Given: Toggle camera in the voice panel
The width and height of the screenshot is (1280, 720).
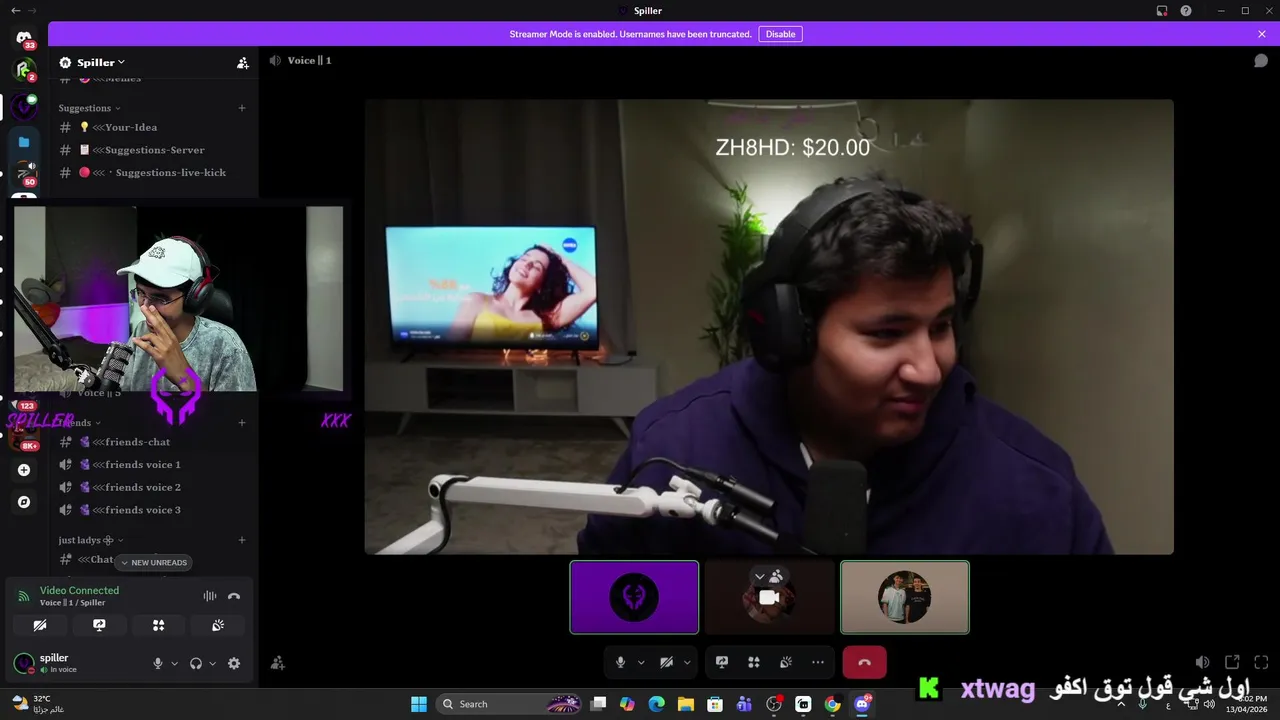Looking at the screenshot, I should 40,625.
